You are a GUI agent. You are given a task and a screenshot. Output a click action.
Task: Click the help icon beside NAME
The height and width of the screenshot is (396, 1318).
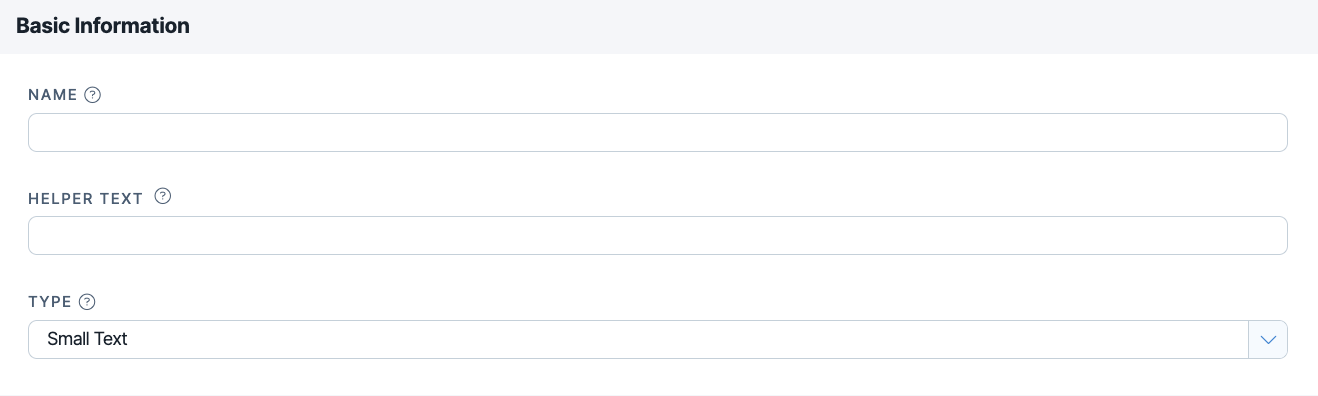point(93,95)
